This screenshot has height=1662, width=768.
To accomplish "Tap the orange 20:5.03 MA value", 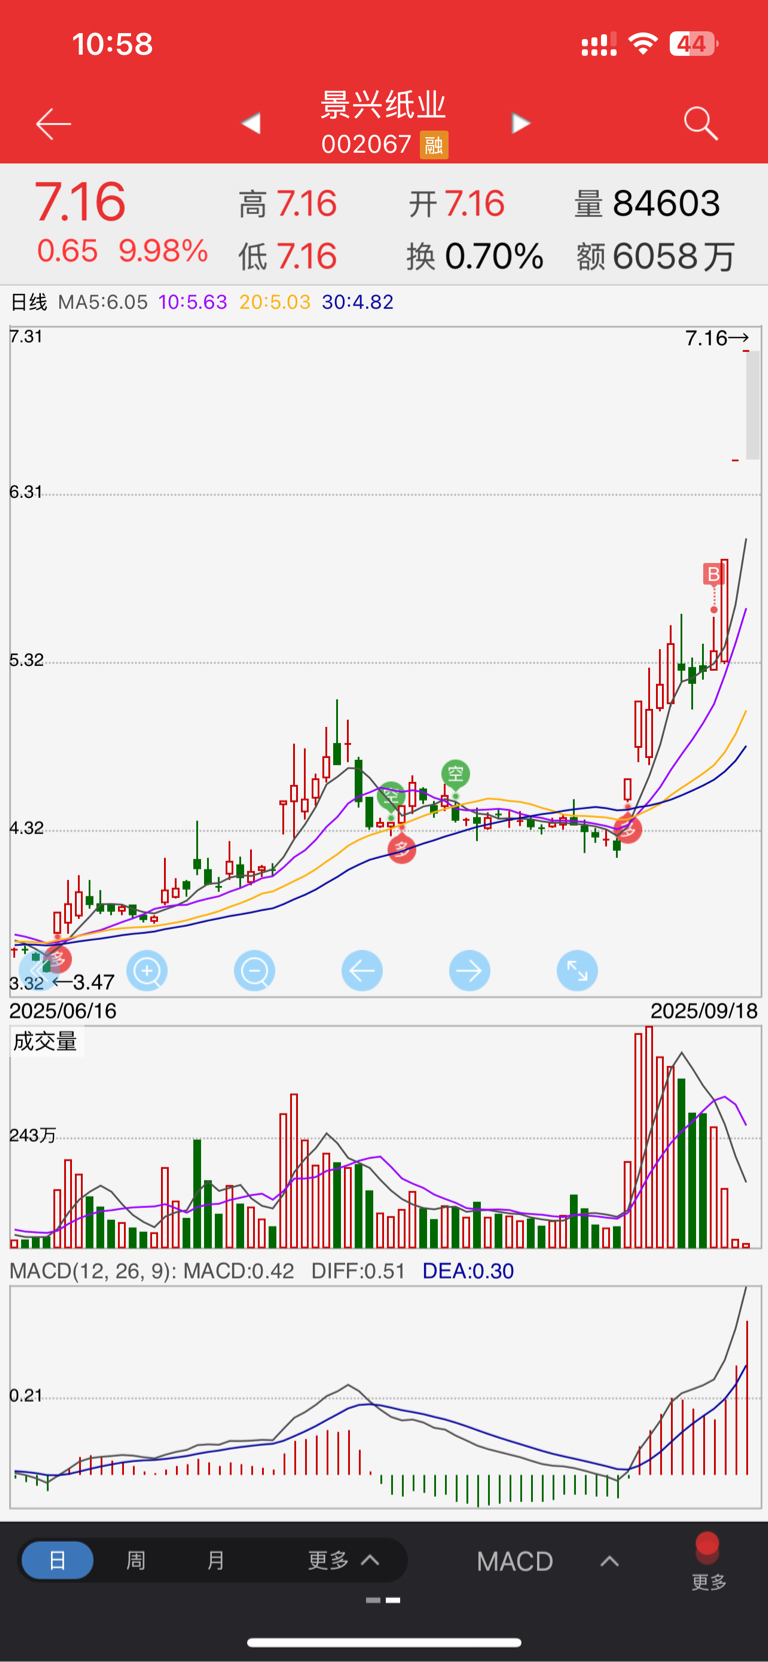I will [x=275, y=302].
